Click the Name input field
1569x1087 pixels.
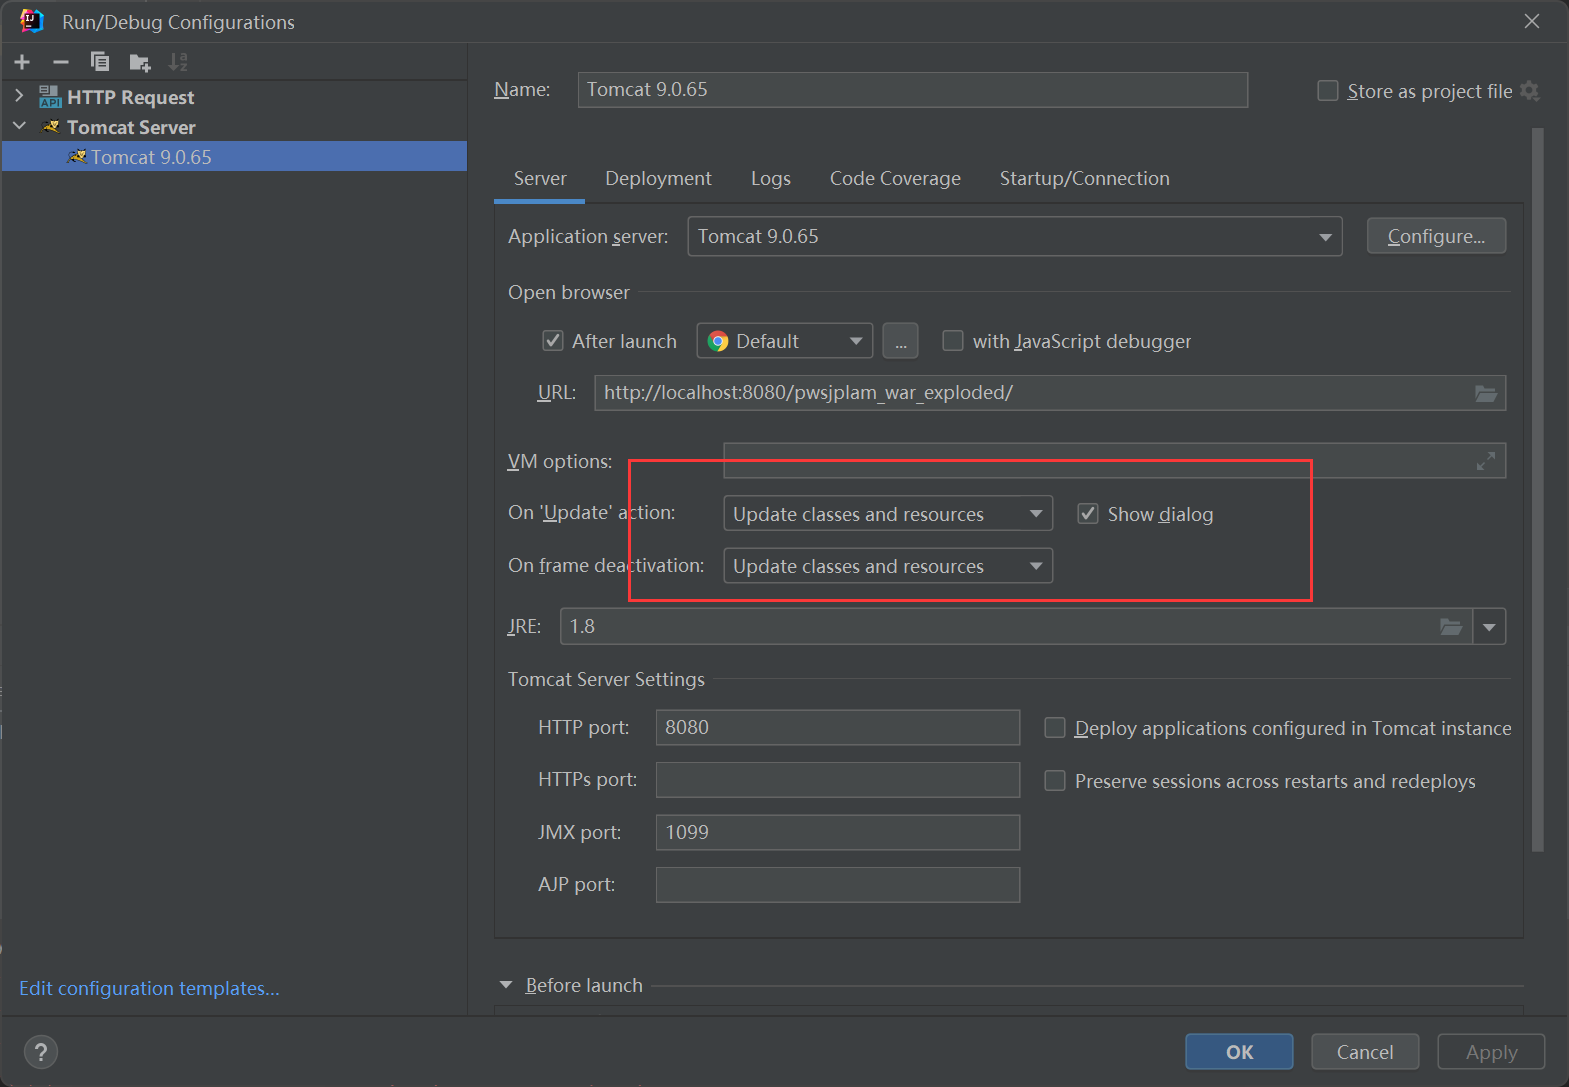point(913,90)
